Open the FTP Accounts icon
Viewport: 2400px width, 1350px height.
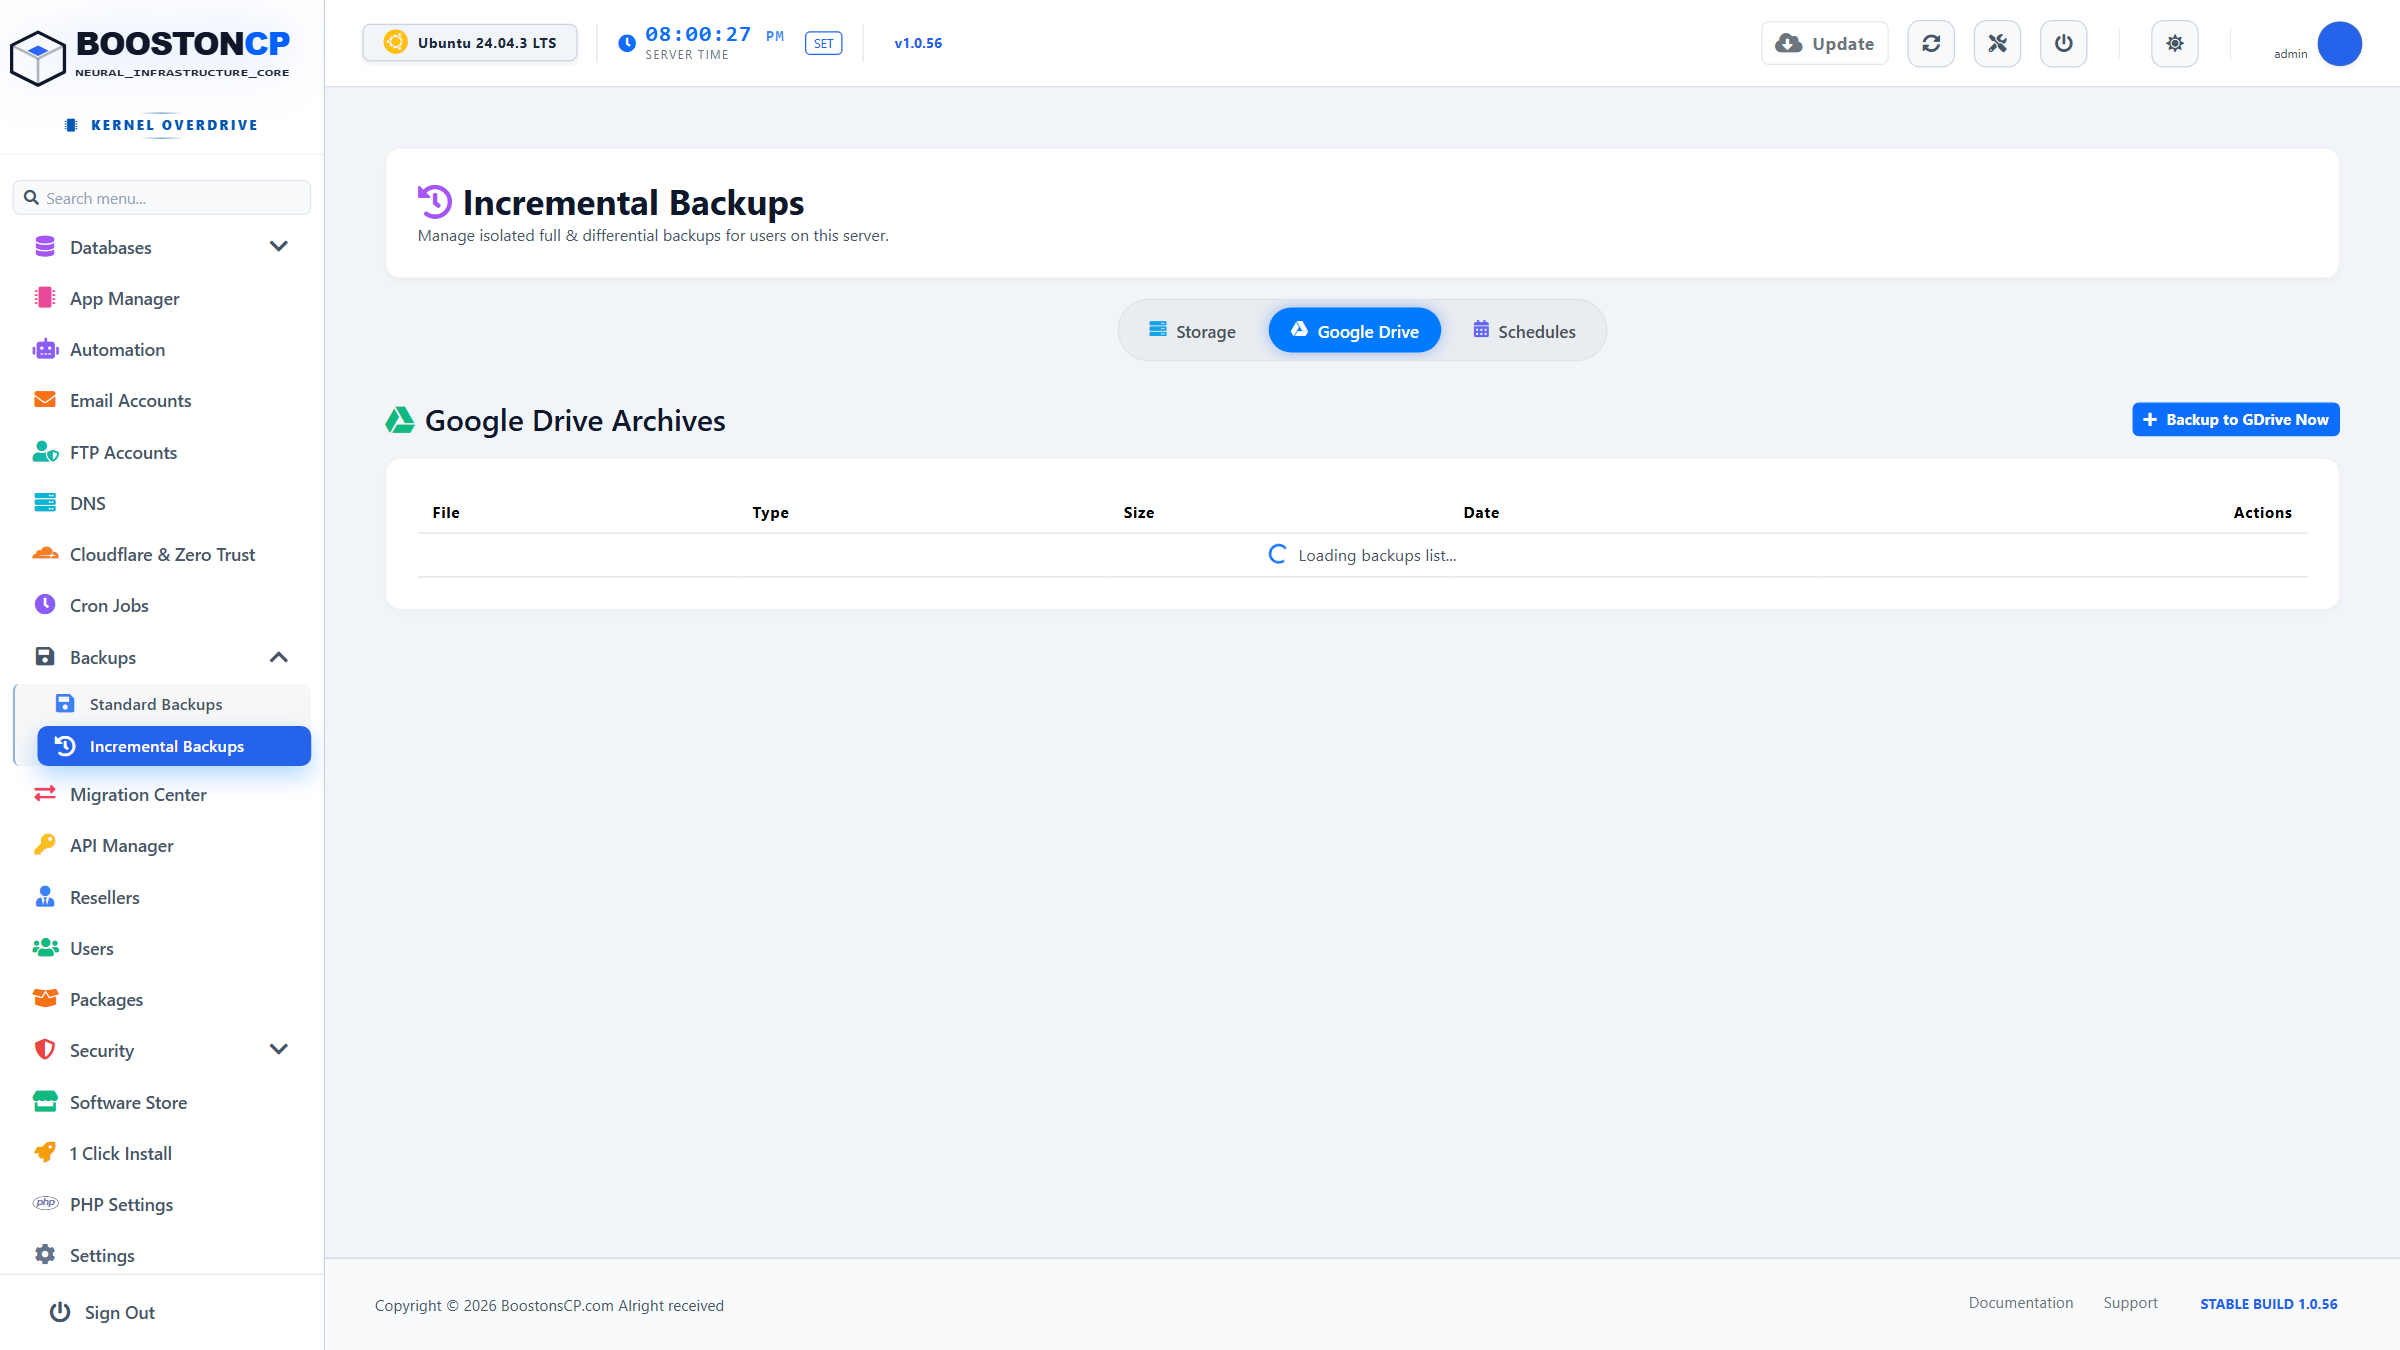tap(45, 452)
